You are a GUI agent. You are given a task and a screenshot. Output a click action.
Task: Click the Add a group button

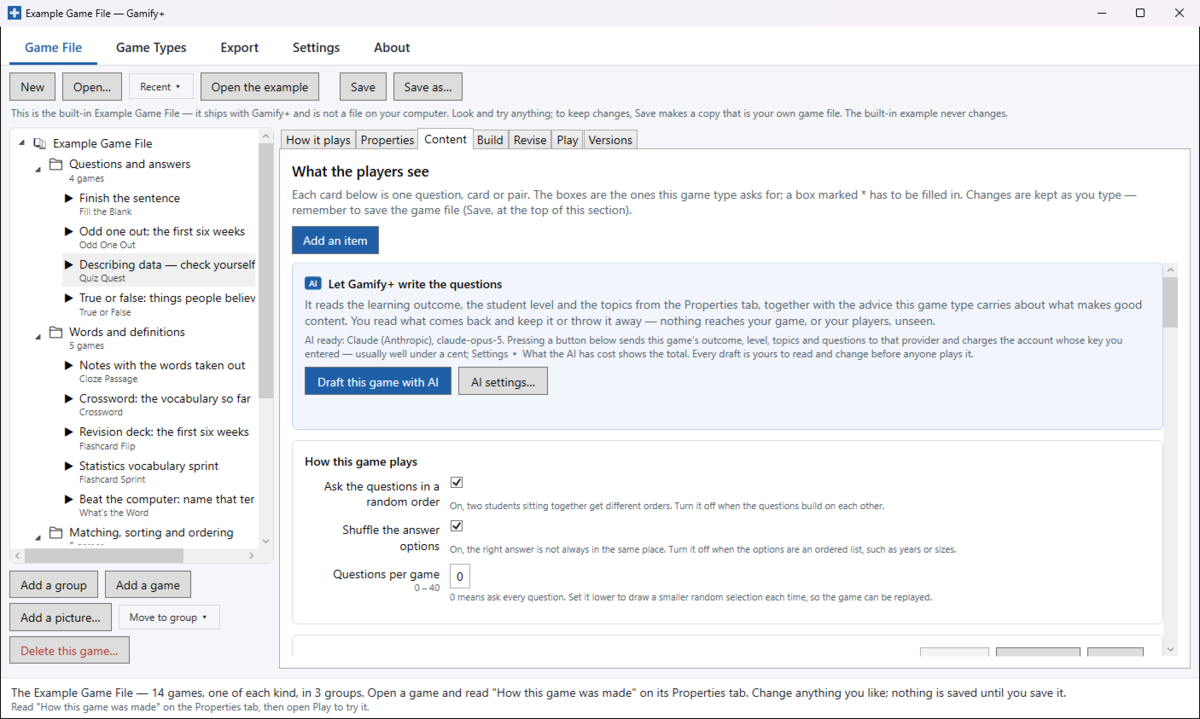pos(54,585)
